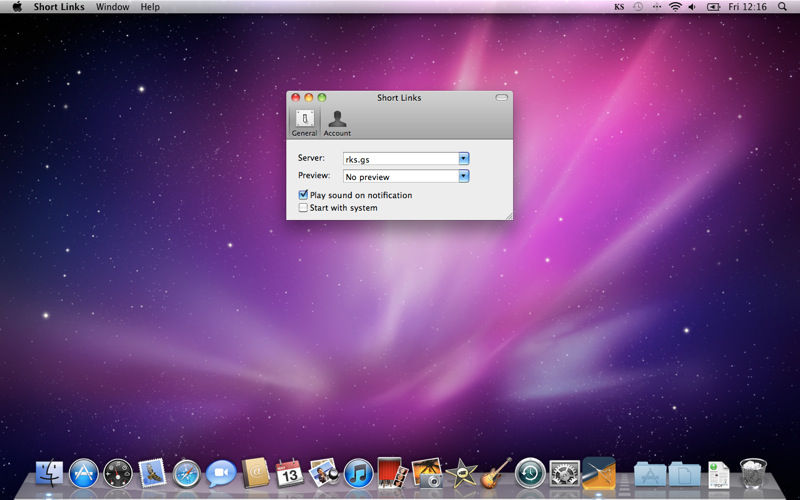Open the Short Links application menu

59,7
